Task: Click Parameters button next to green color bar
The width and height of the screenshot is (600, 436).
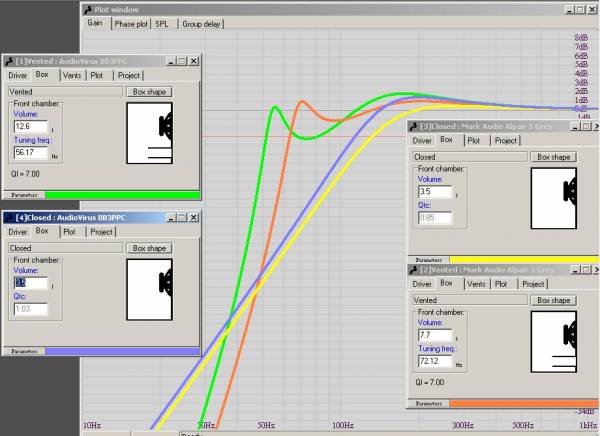Action: pos(24,195)
